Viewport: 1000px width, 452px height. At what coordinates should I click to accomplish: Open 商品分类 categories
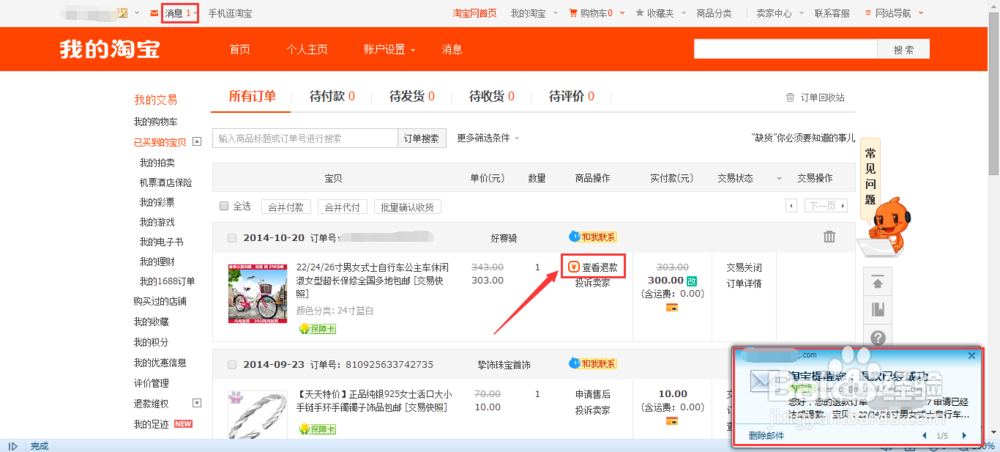pyautogui.click(x=714, y=13)
